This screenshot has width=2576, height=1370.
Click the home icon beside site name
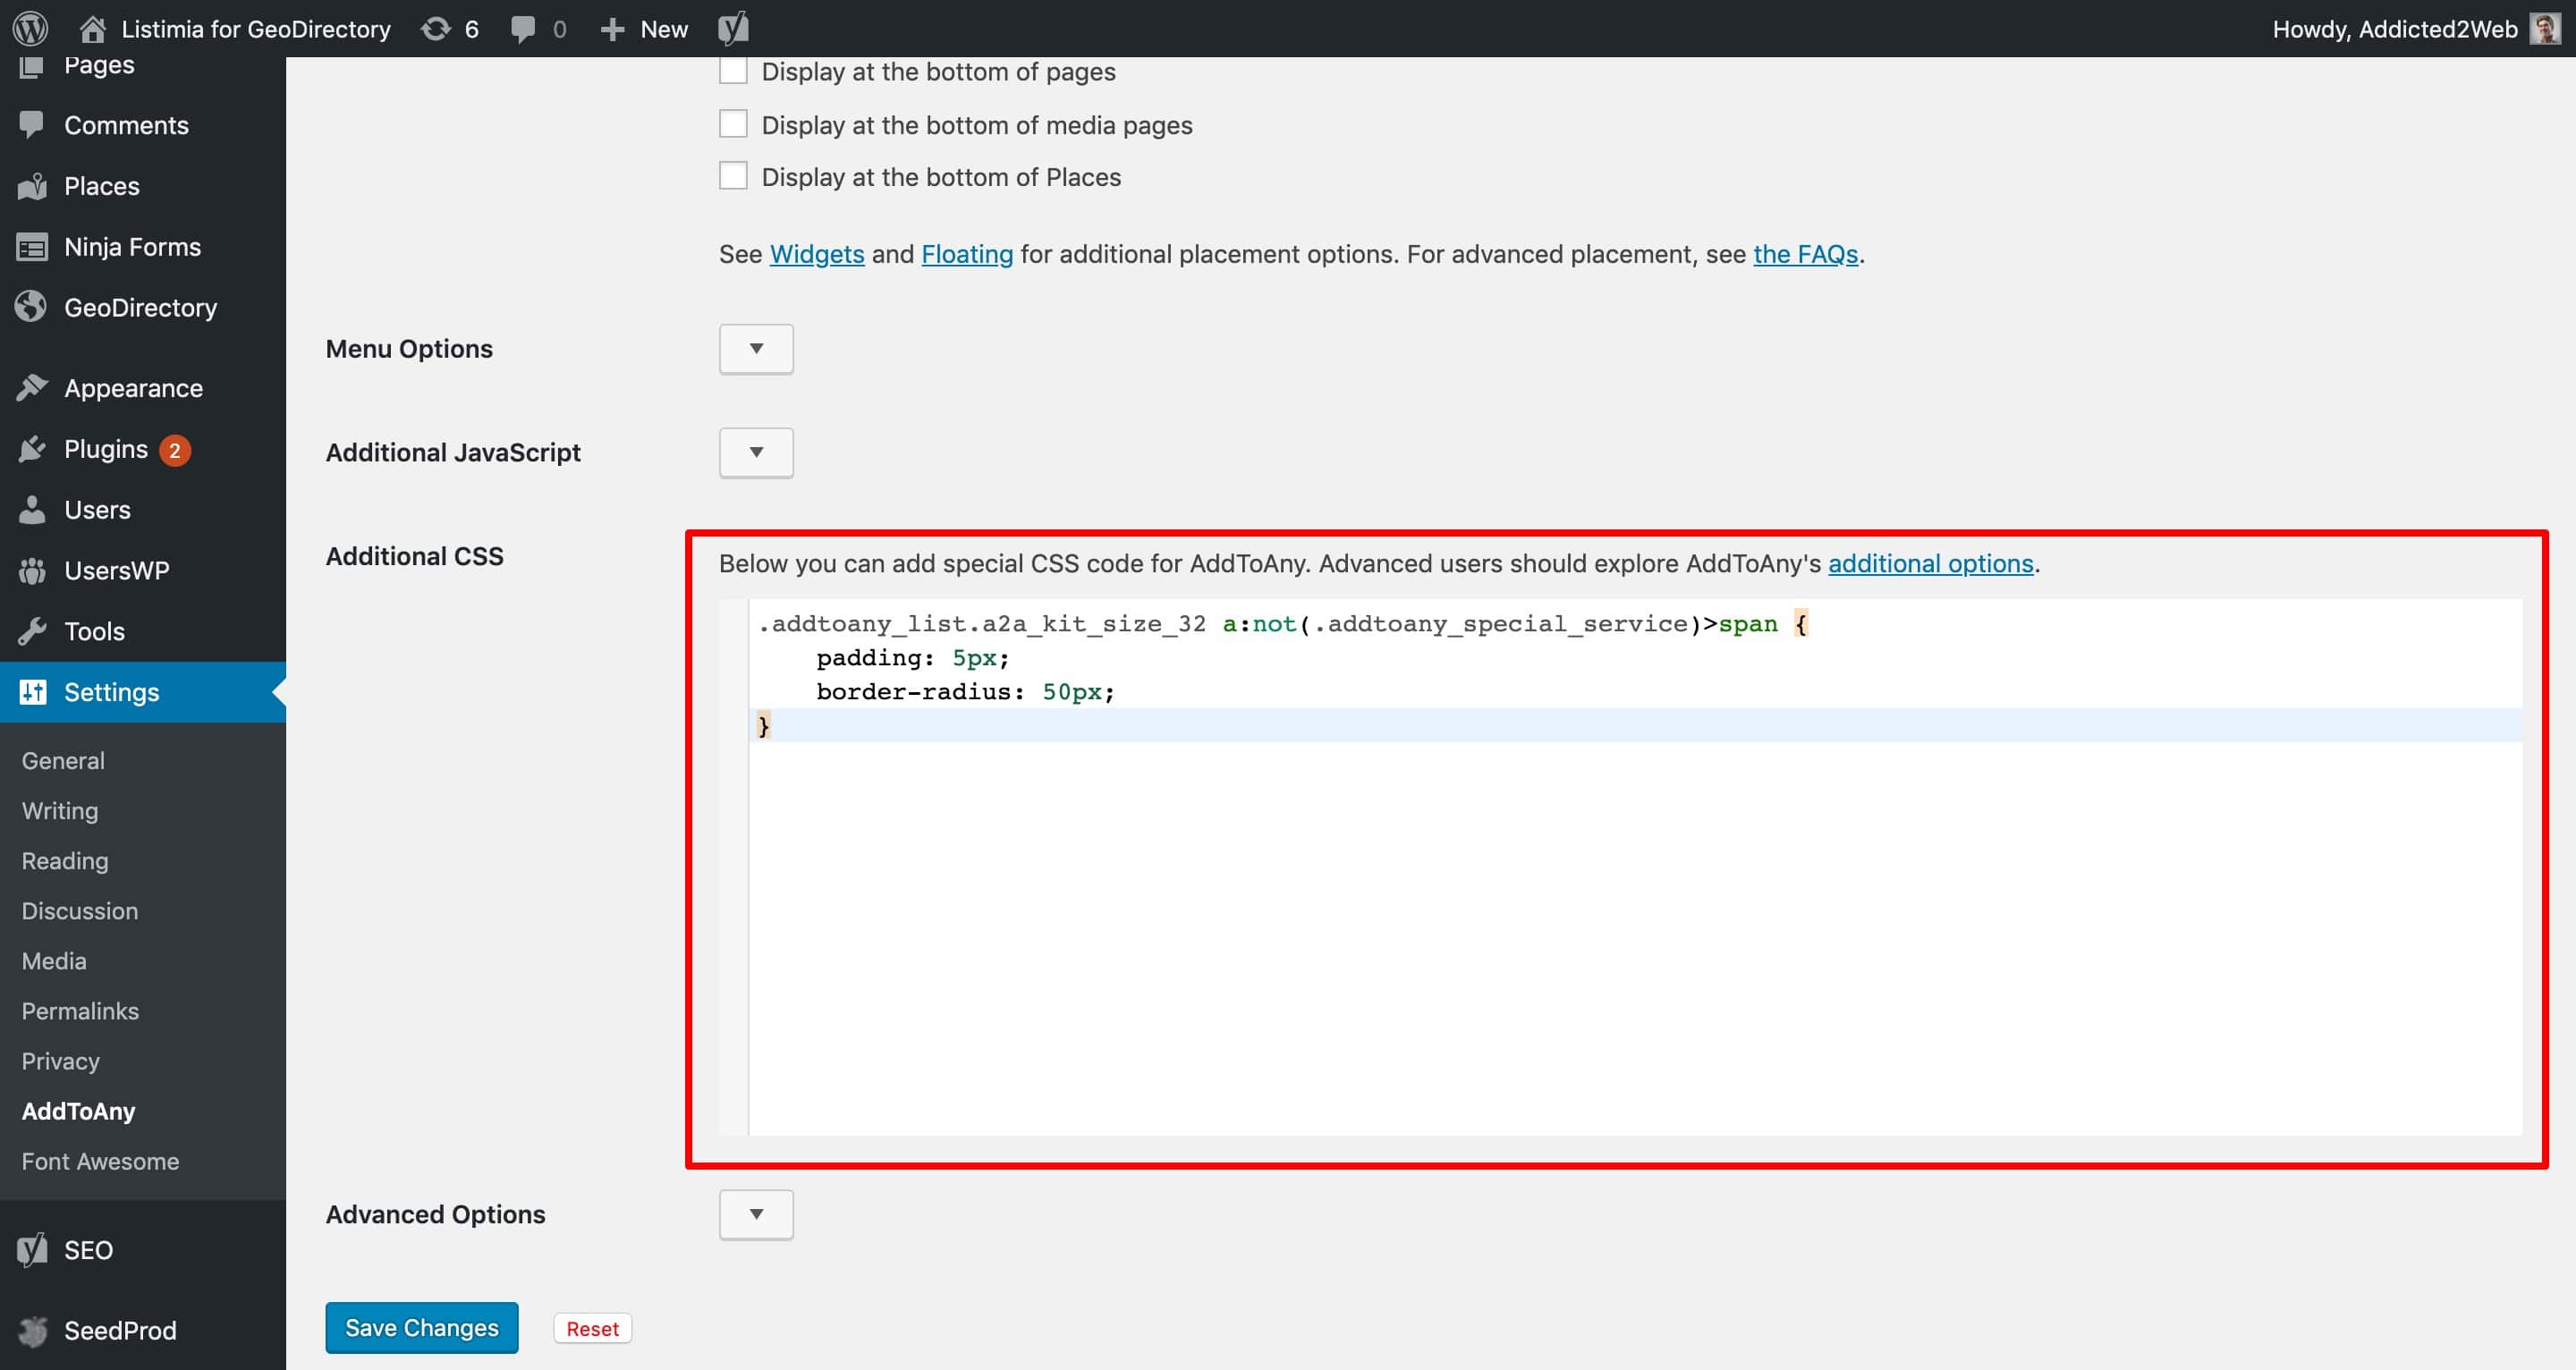point(93,29)
